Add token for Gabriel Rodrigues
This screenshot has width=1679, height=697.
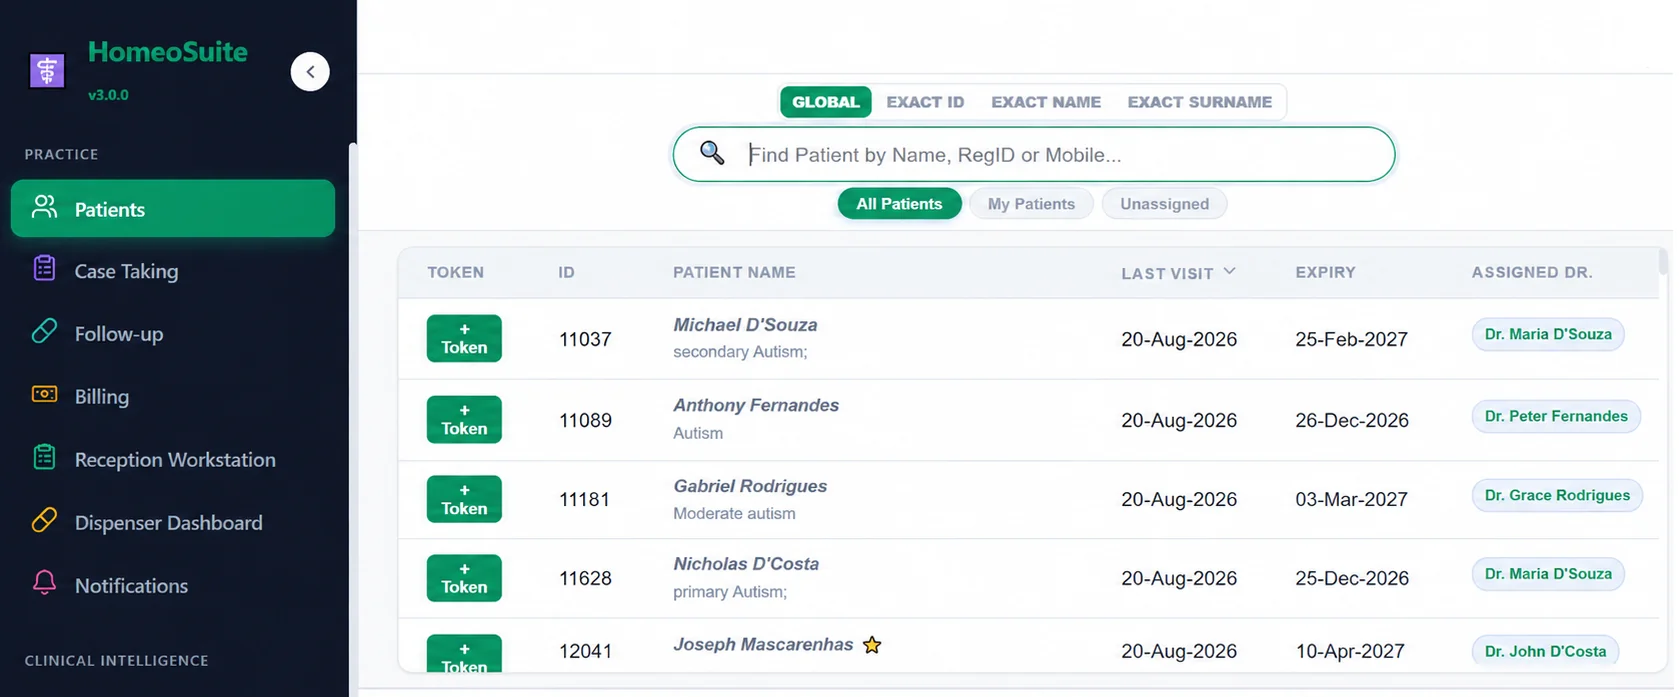tap(464, 499)
